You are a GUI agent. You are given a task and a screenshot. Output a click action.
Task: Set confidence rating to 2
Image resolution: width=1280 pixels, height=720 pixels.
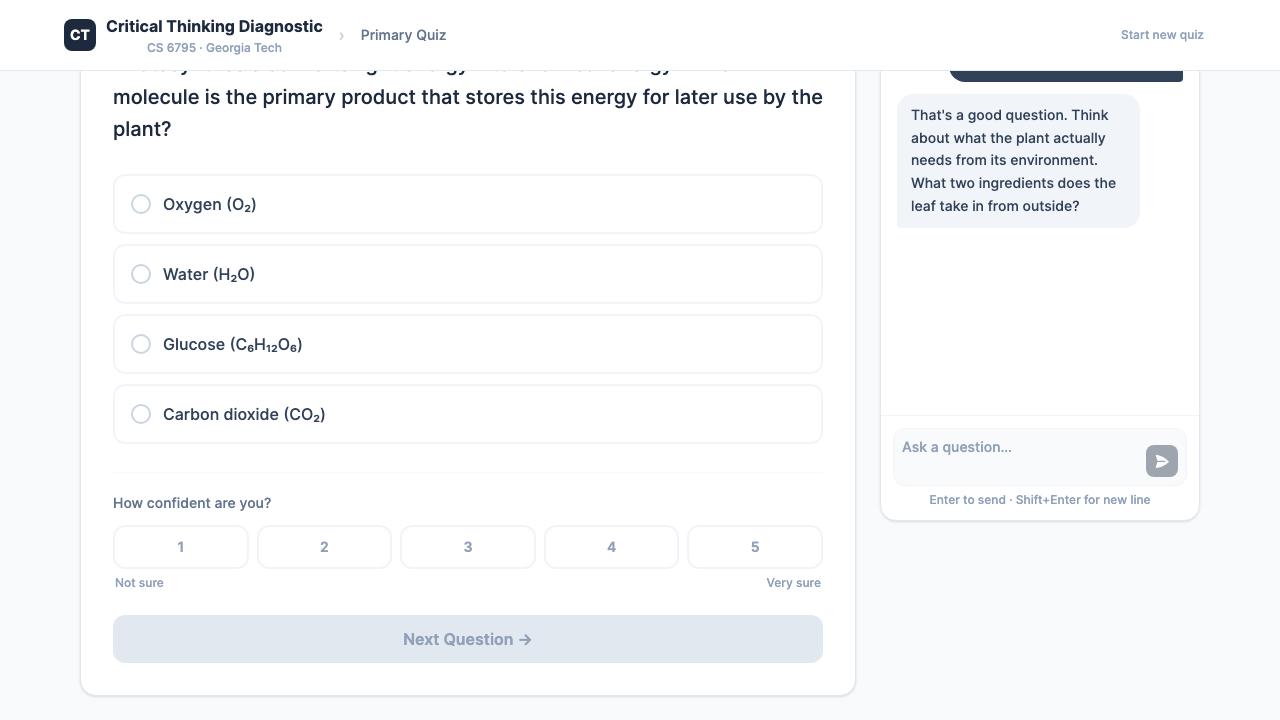tap(324, 547)
